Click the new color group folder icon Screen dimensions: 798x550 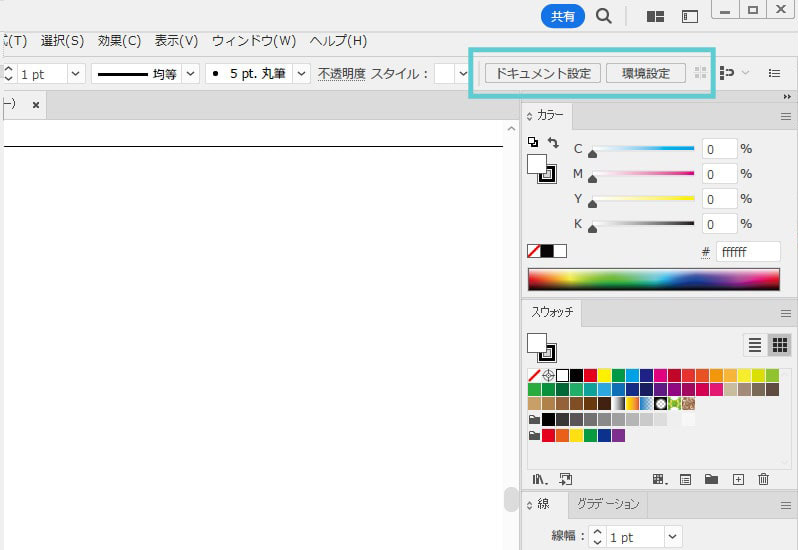711,479
